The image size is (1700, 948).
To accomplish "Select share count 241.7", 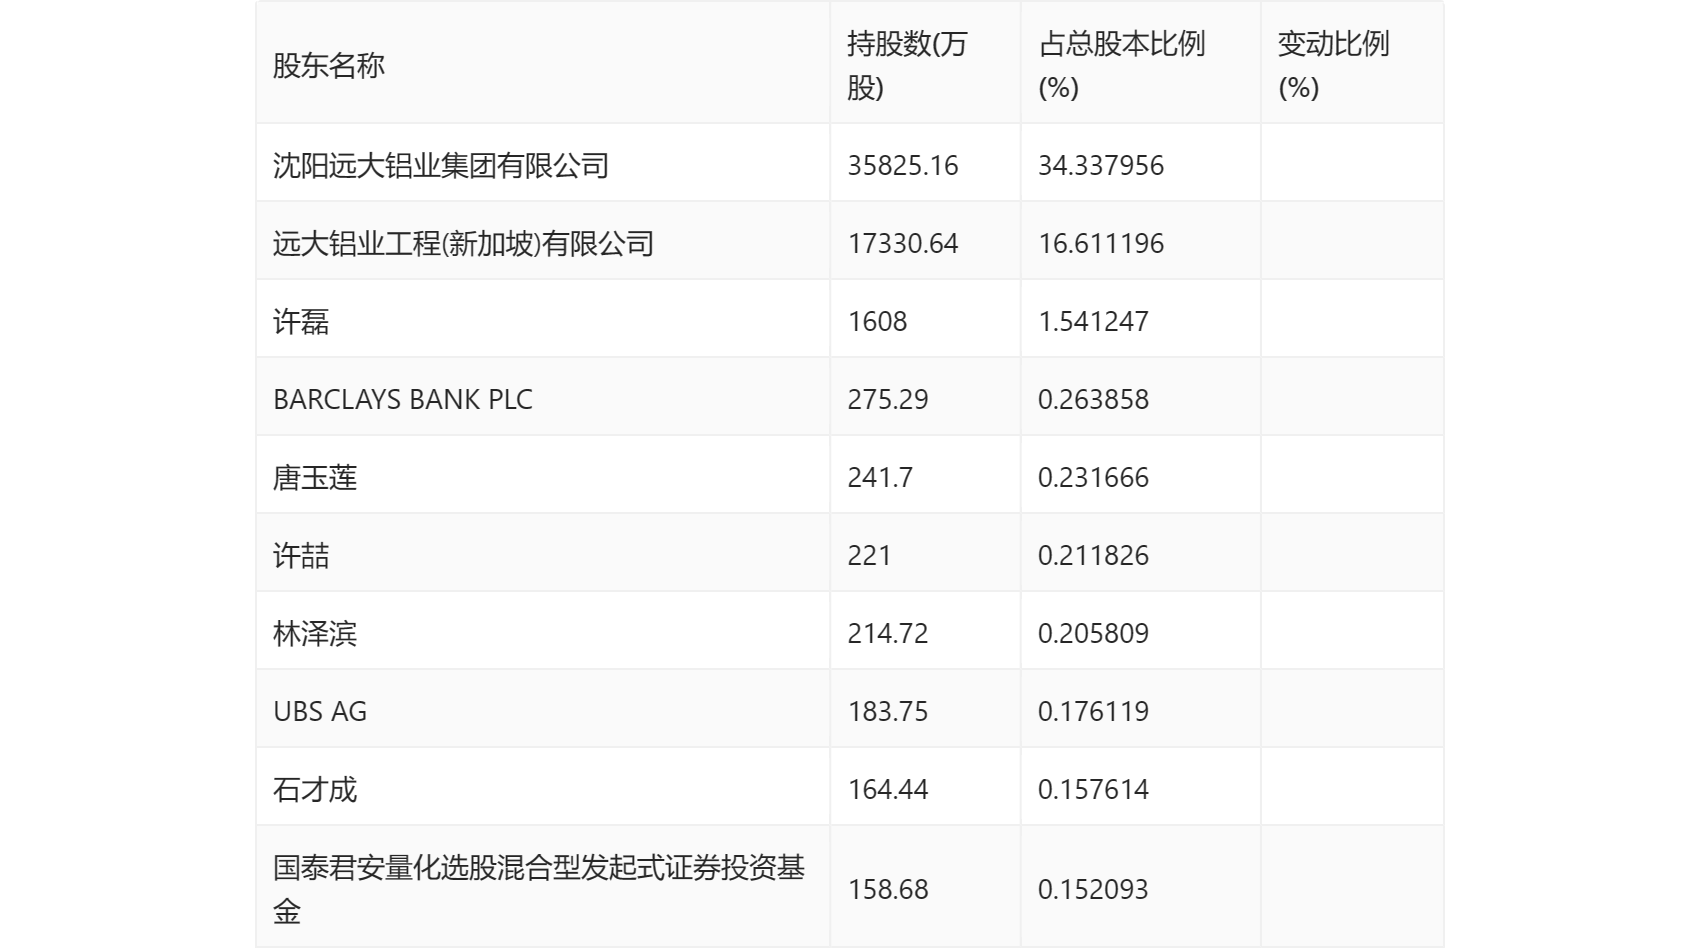I will pos(880,477).
